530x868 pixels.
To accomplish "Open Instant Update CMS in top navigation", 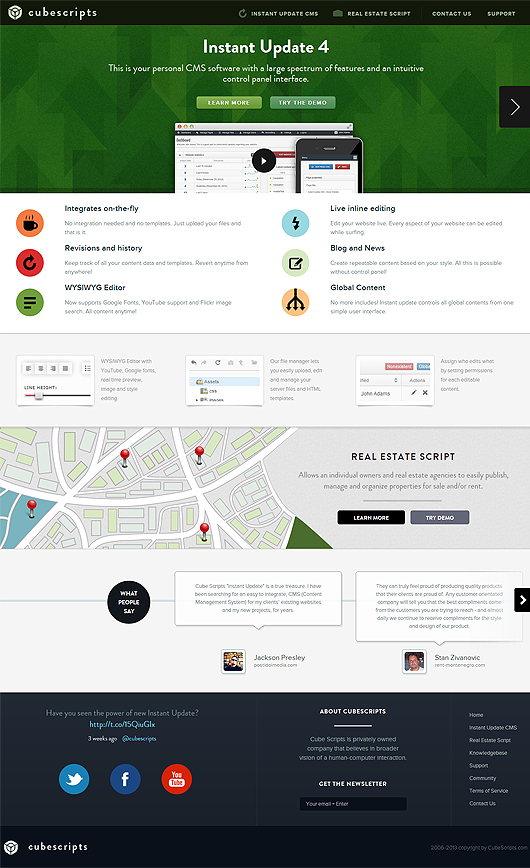I will [x=279, y=13].
